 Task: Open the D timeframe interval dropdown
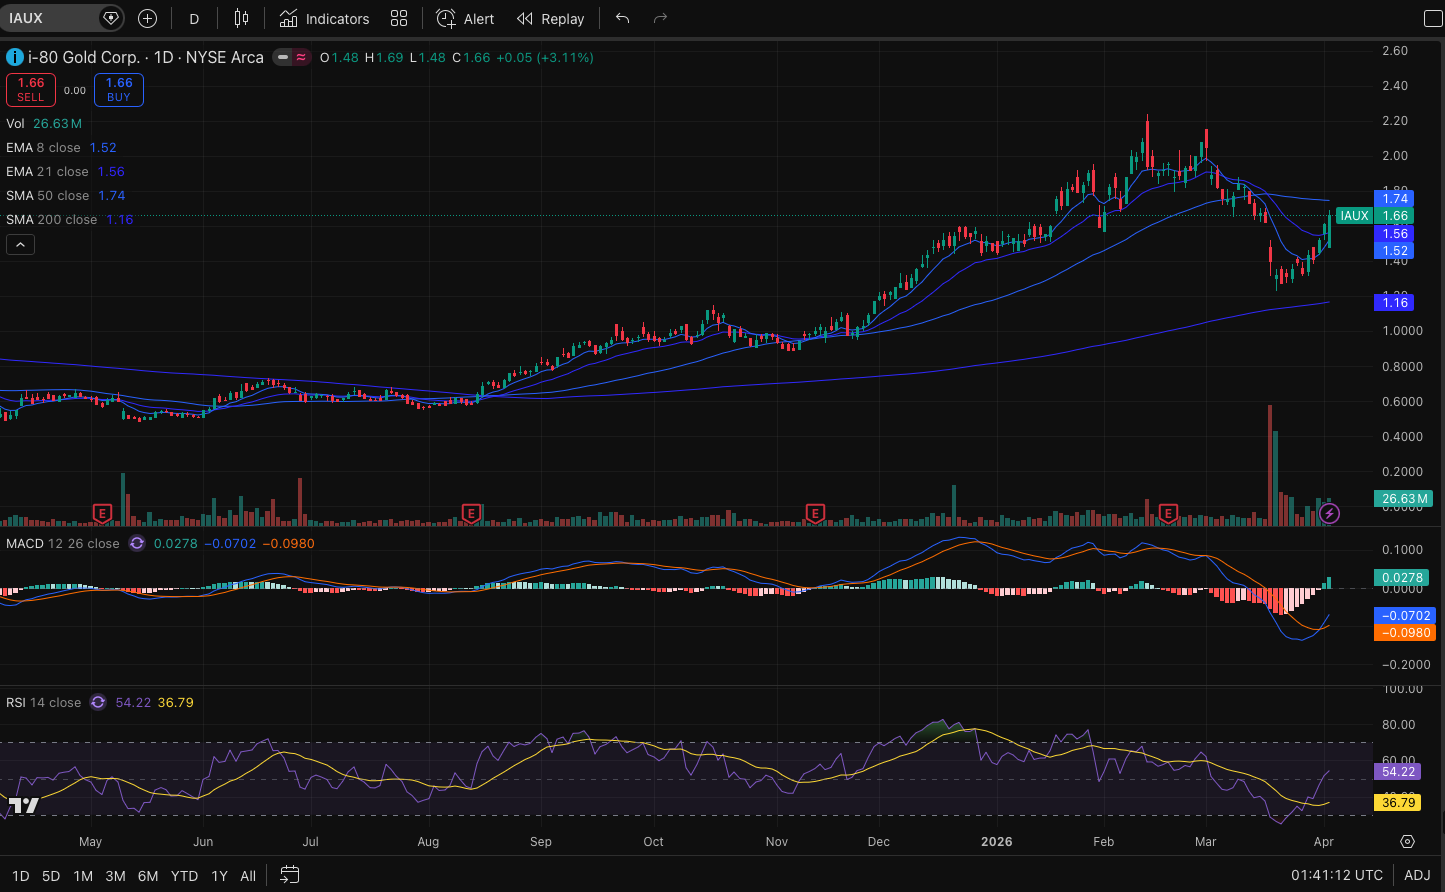[x=194, y=18]
